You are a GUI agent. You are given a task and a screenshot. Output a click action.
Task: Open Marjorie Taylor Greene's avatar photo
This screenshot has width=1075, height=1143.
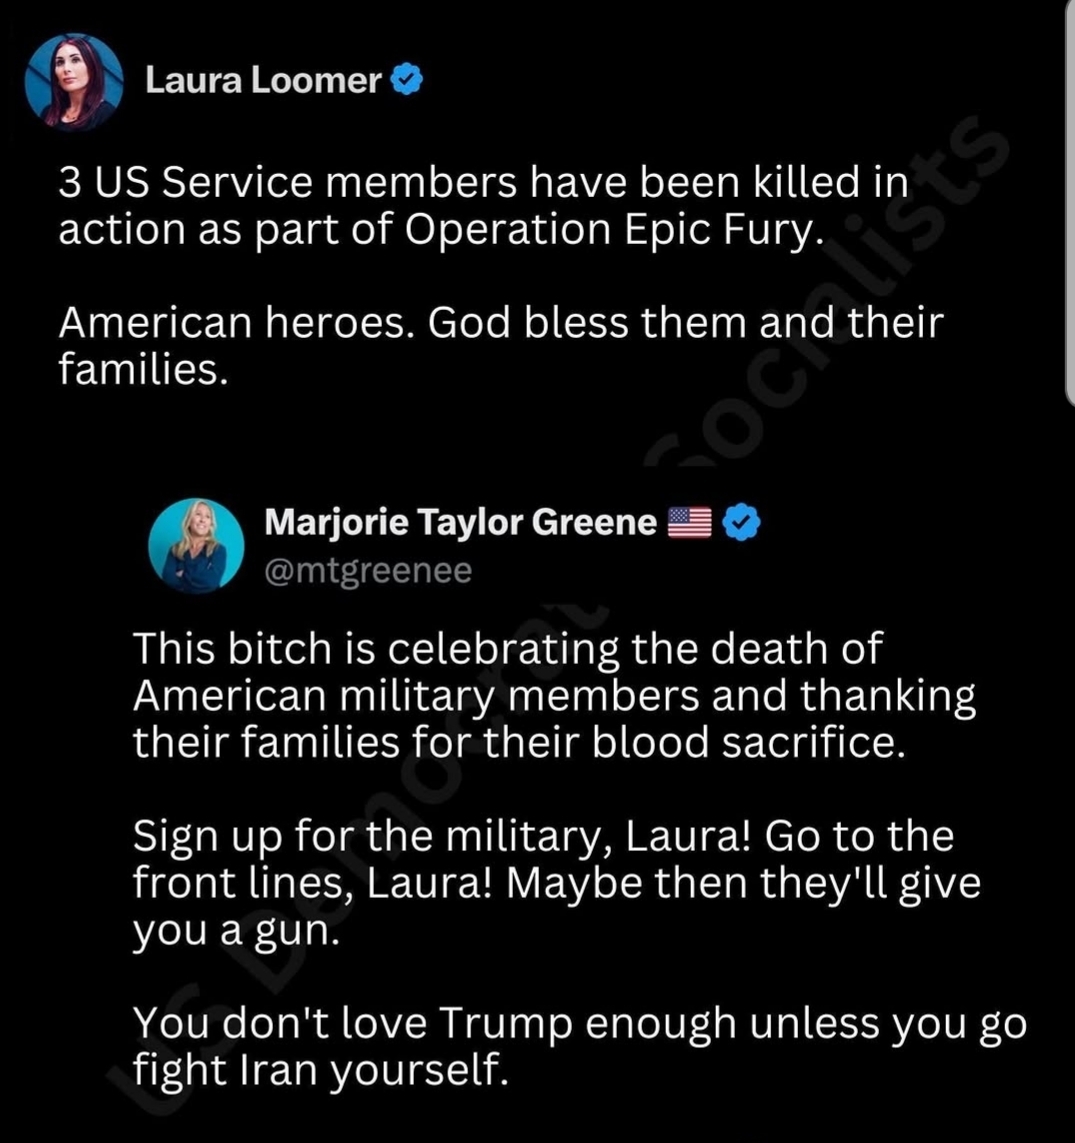[196, 545]
